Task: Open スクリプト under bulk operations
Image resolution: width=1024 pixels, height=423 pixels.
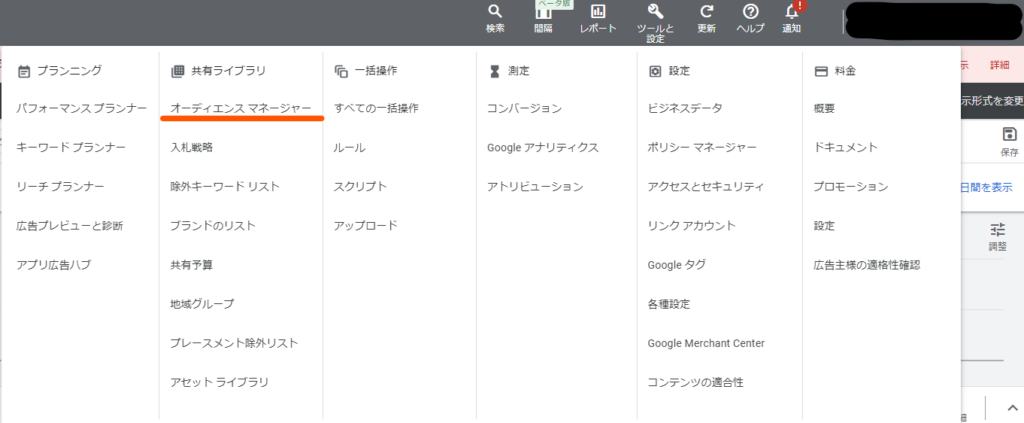Action: click(x=360, y=186)
